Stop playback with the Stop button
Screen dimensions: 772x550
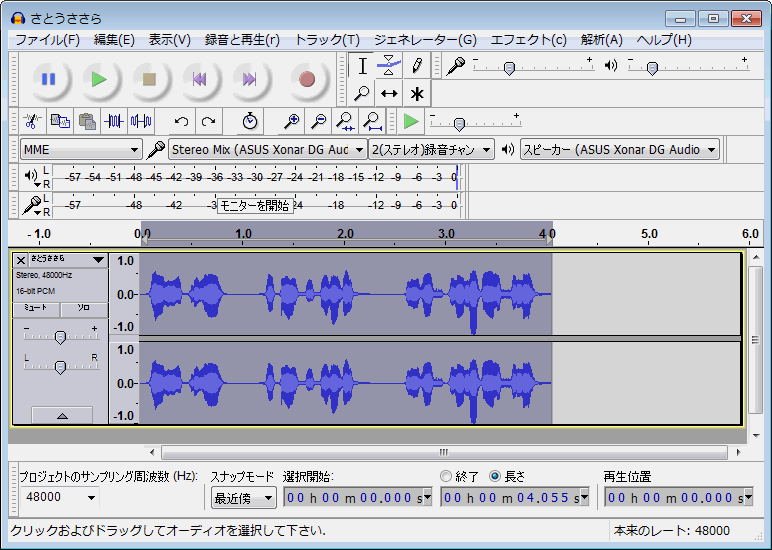(149, 79)
